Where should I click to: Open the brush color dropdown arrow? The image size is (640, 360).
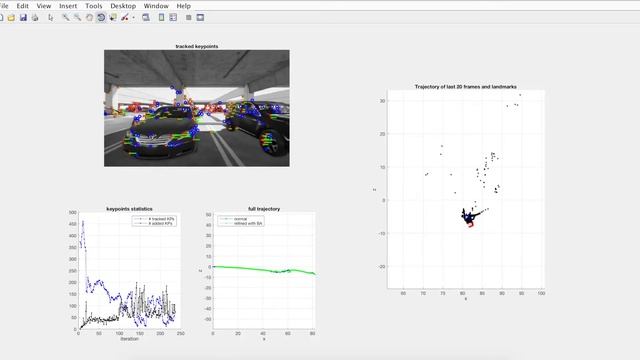point(133,18)
